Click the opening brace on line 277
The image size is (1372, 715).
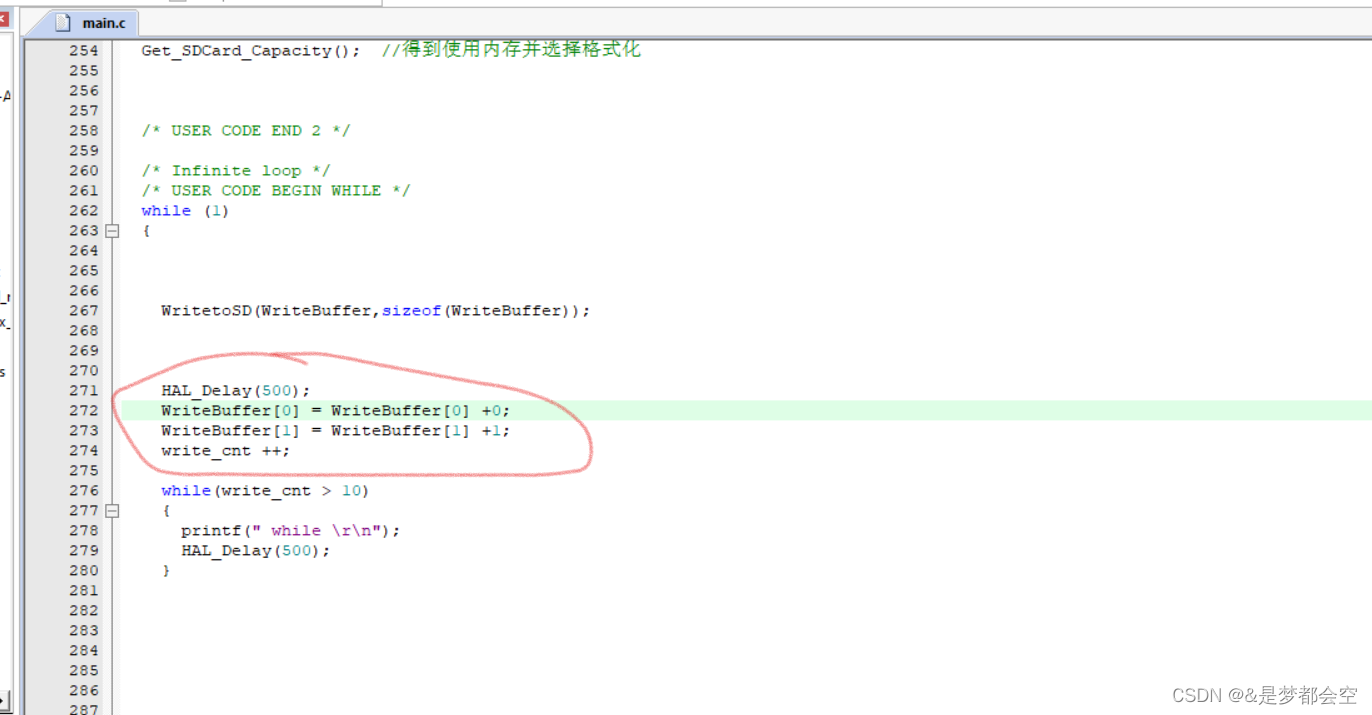[x=166, y=511]
